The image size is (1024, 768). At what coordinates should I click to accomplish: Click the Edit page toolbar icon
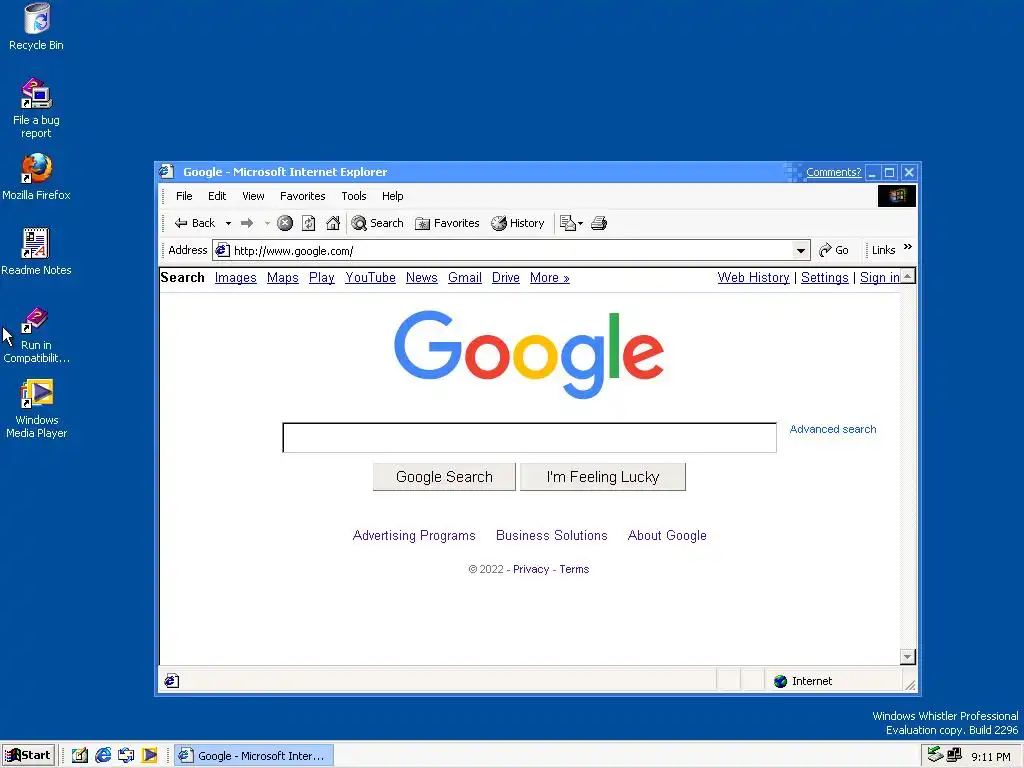568,223
